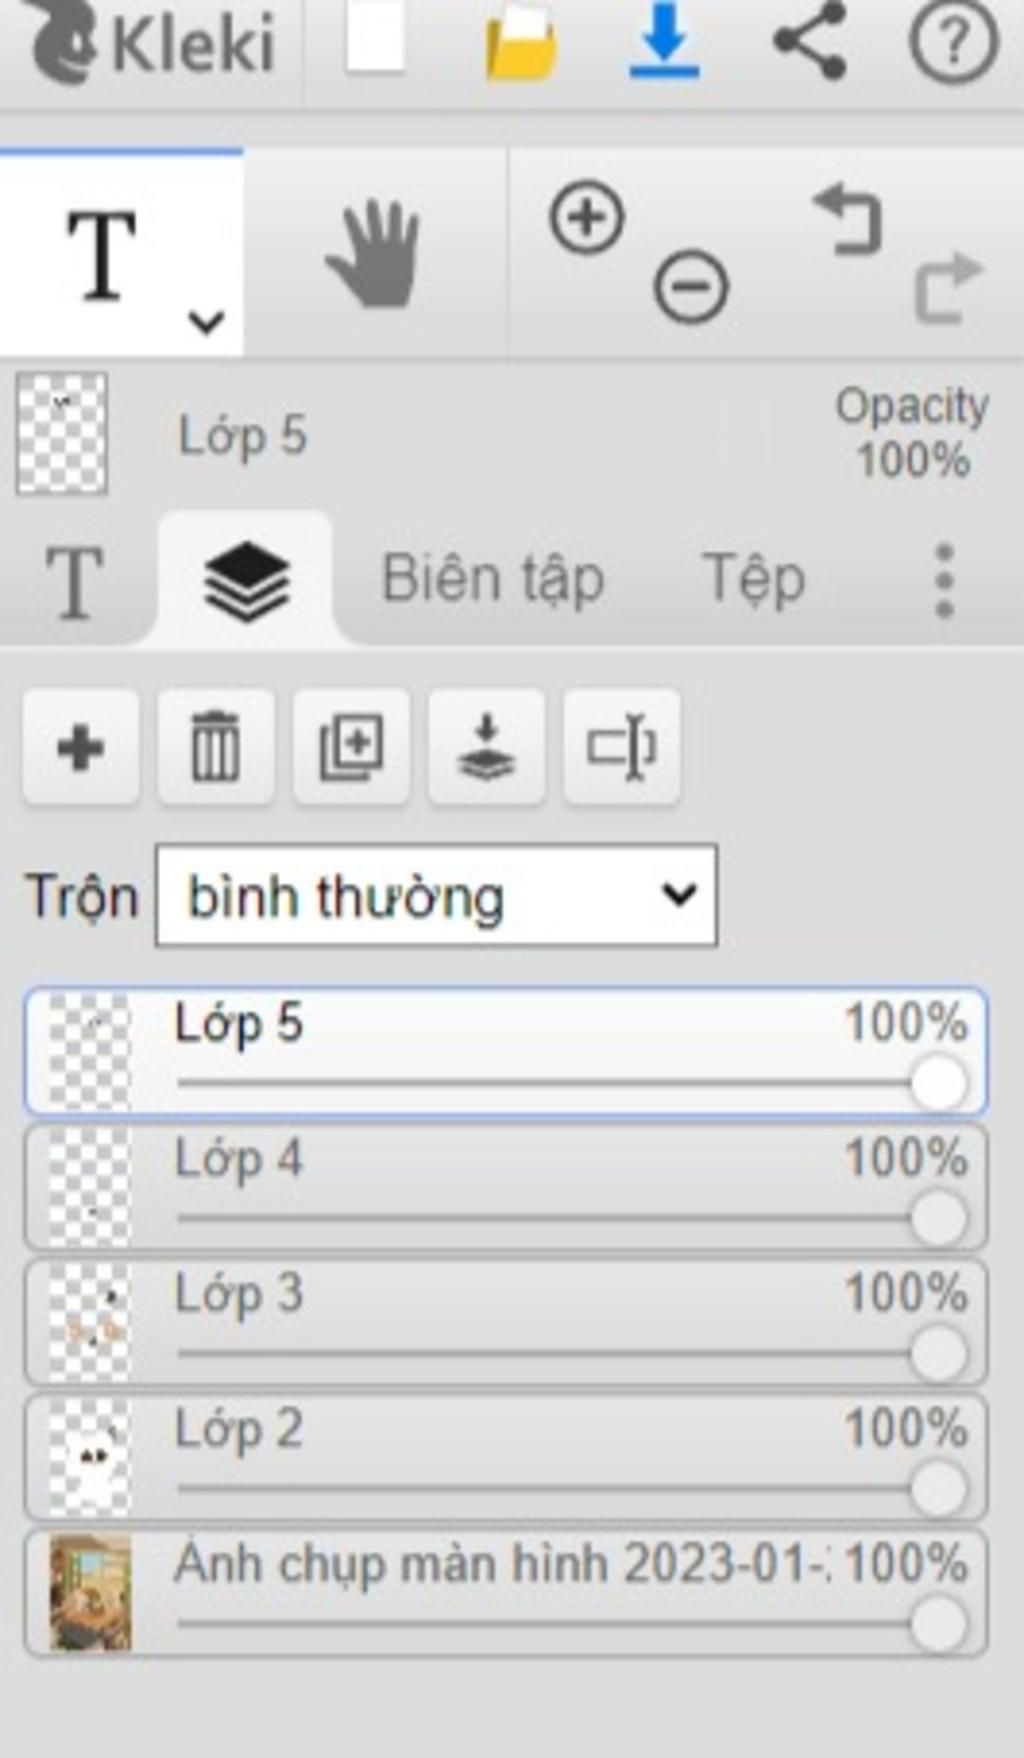Click the share icon
The image size is (1024, 1758).
coord(810,42)
